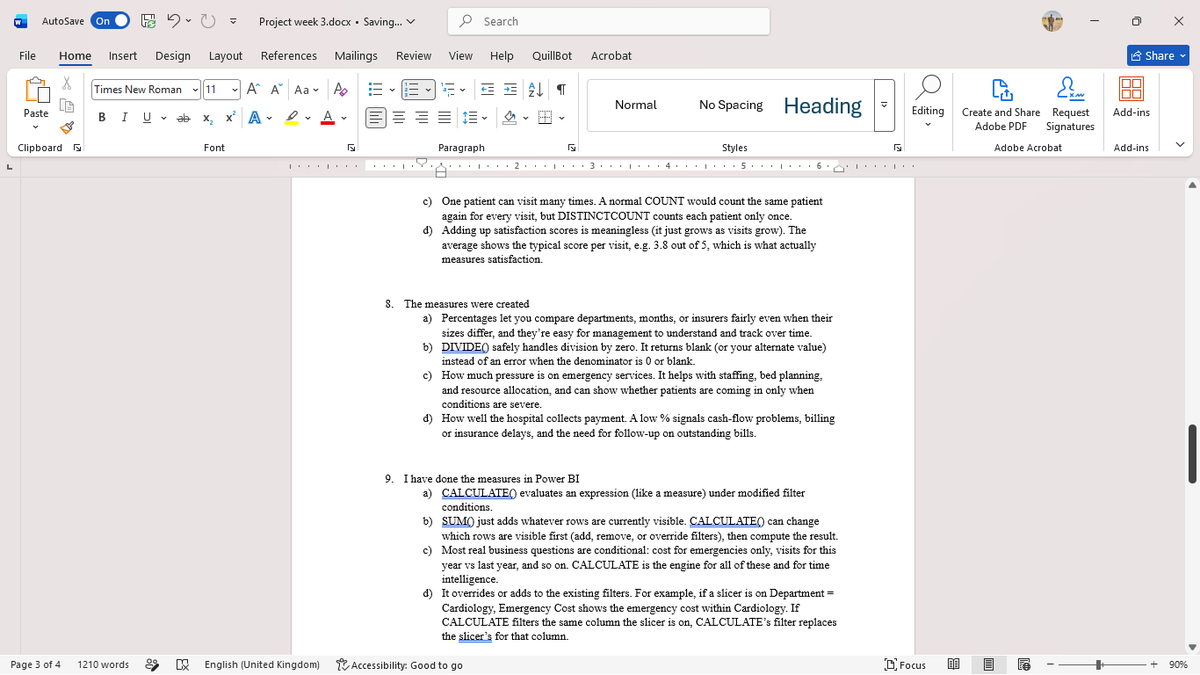This screenshot has width=1200, height=675.
Task: Open the Review tab
Action: 414,56
